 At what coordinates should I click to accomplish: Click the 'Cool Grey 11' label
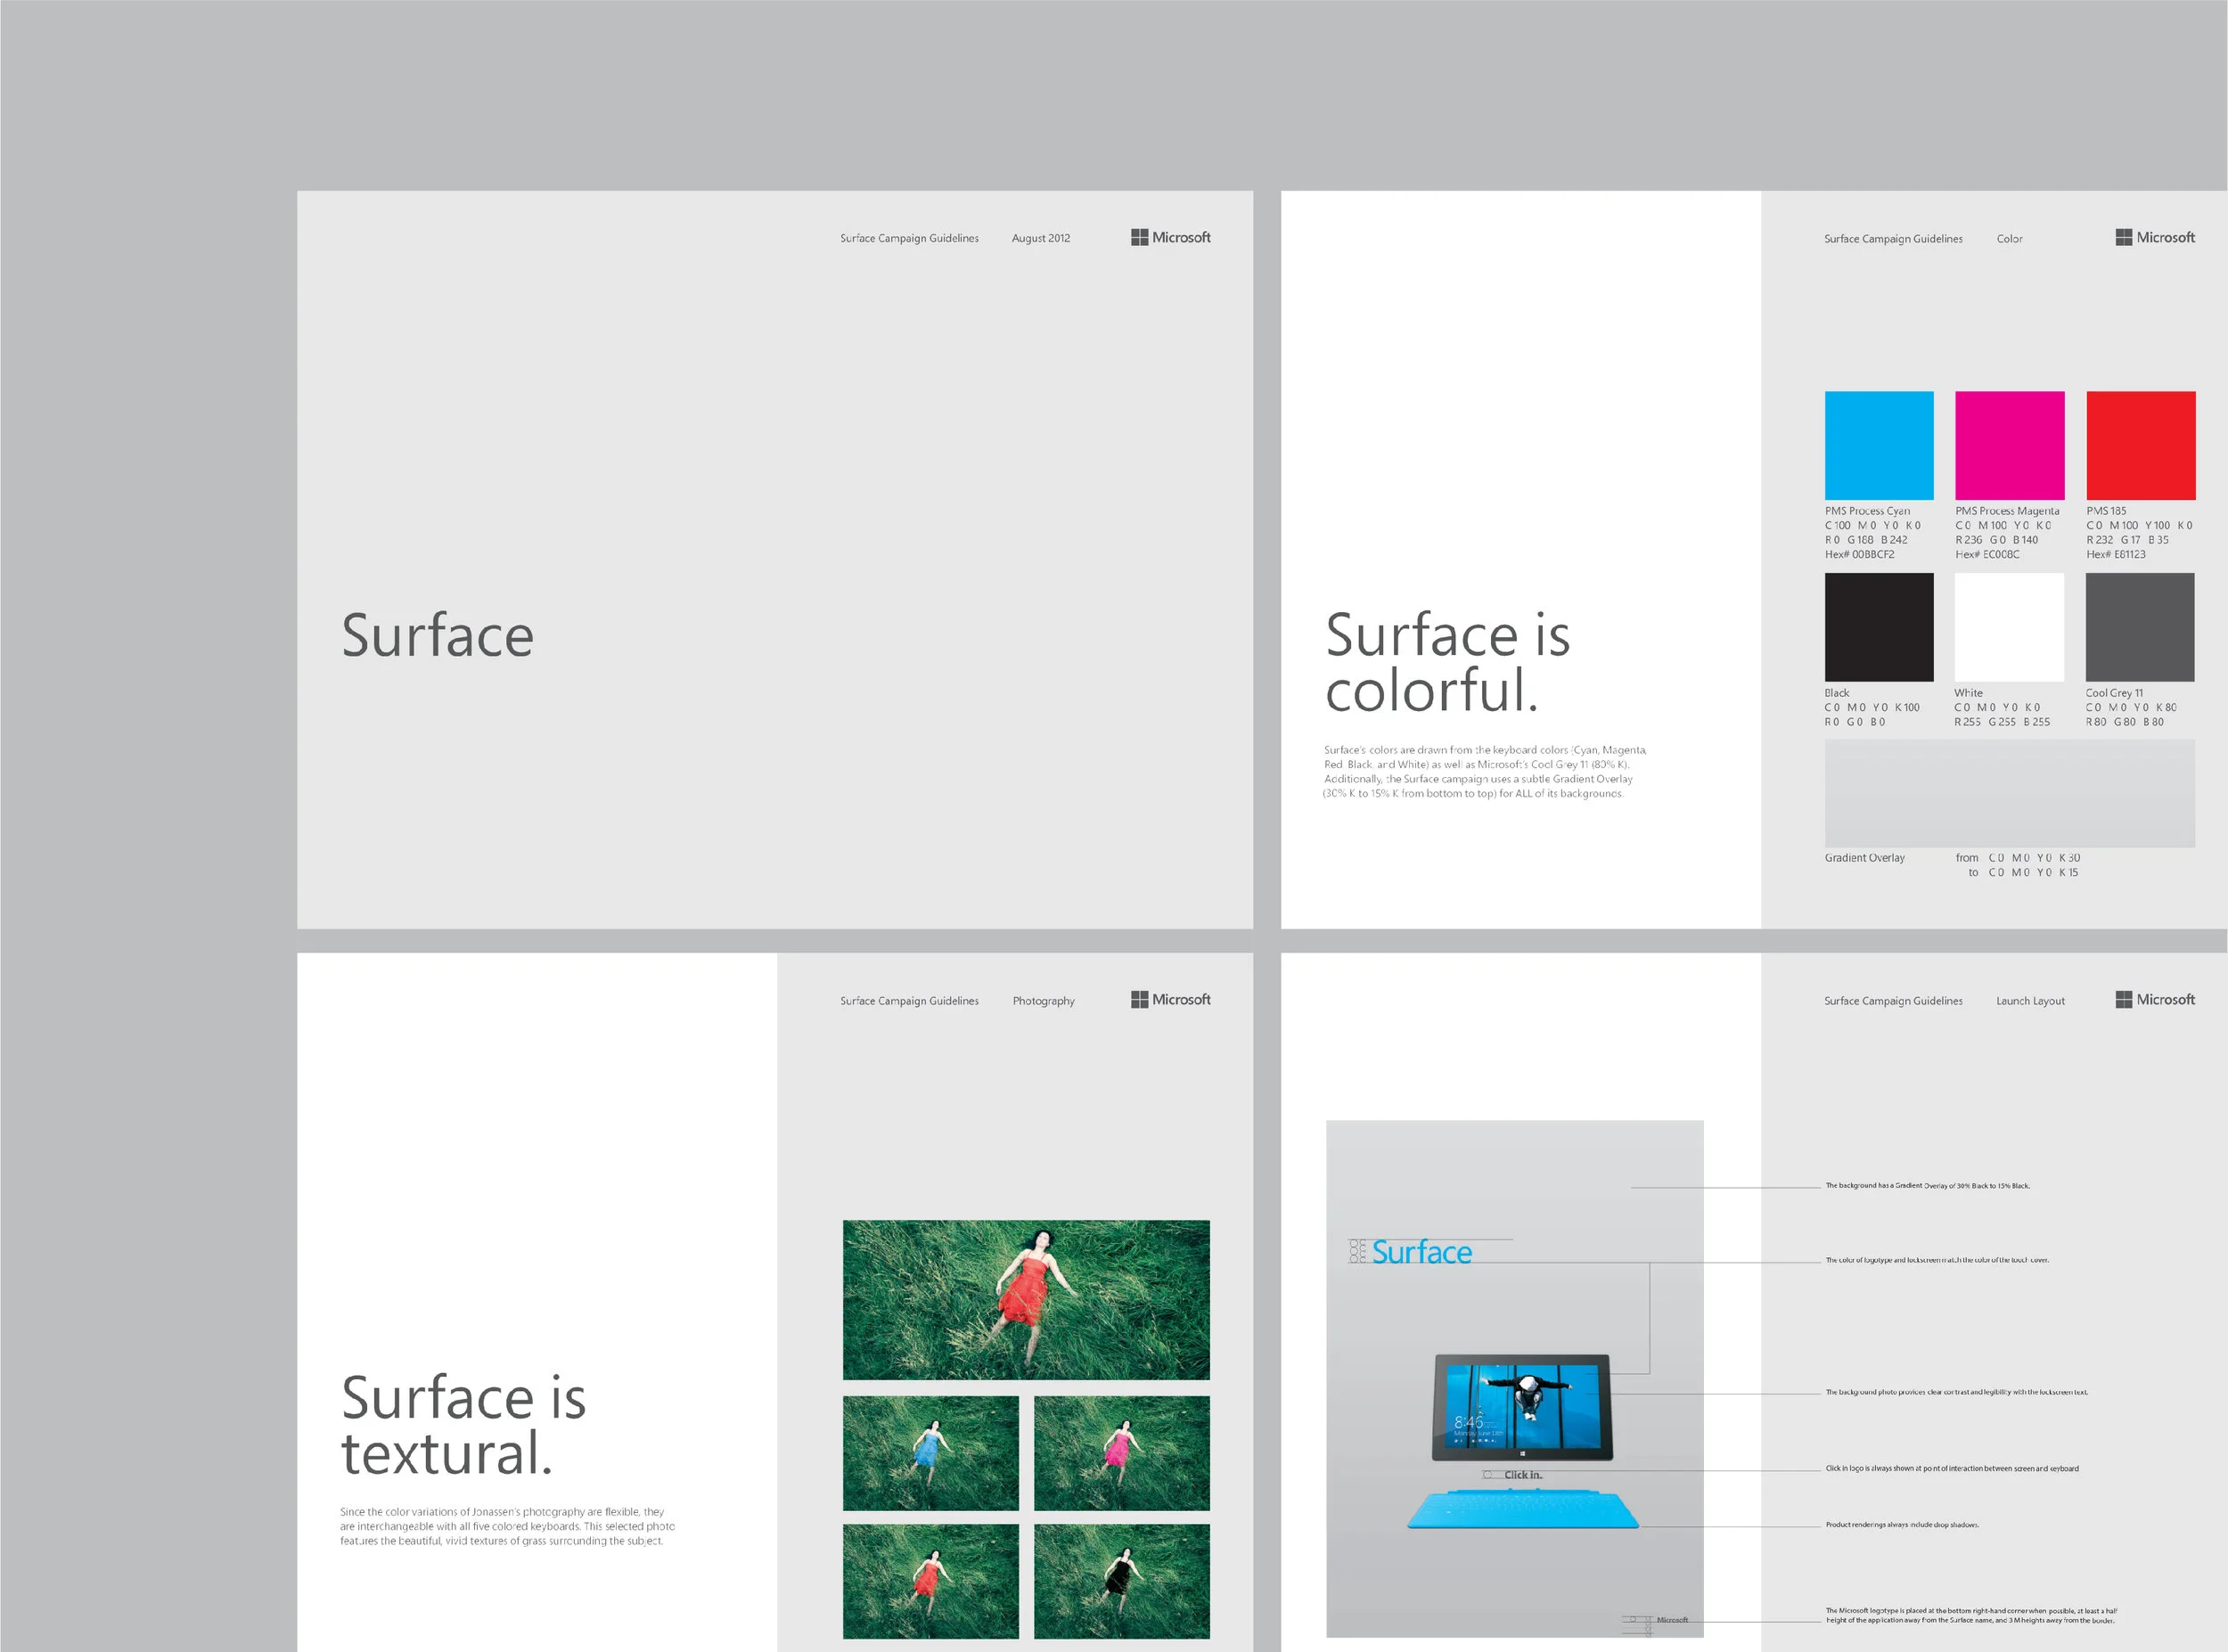coord(2114,693)
